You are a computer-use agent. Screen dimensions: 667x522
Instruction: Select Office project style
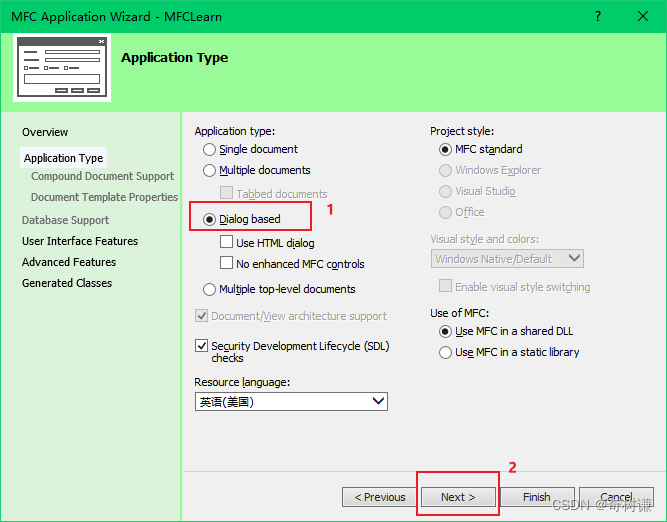(x=445, y=212)
